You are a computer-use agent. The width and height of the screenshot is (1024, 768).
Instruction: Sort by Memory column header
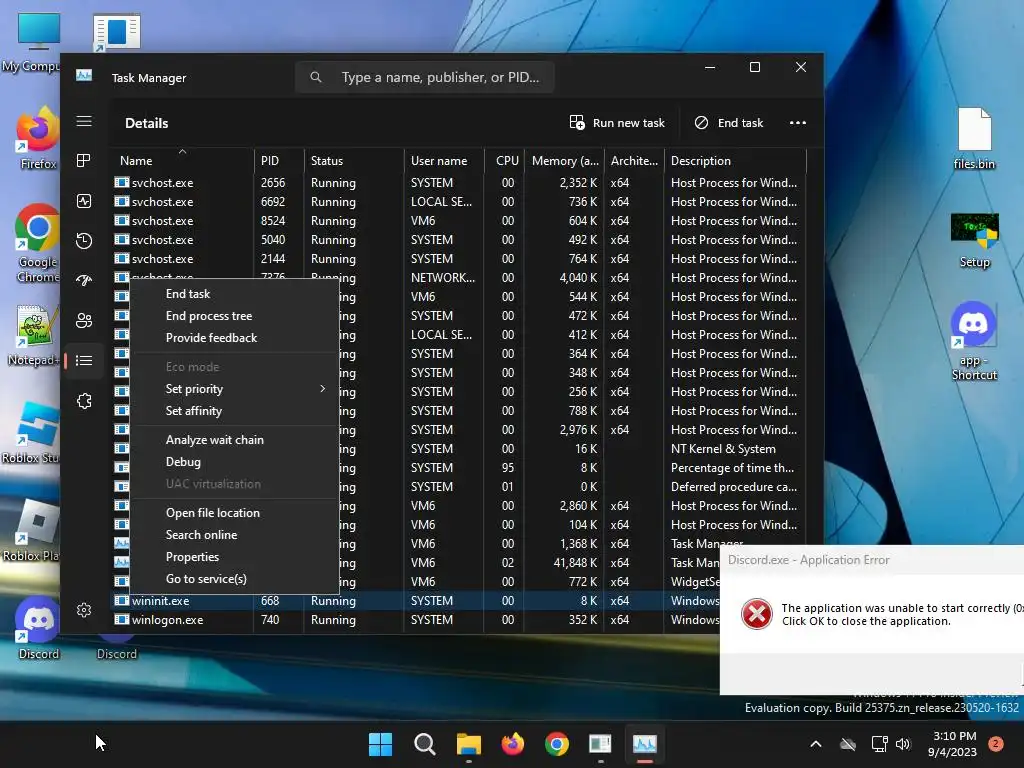click(x=565, y=161)
